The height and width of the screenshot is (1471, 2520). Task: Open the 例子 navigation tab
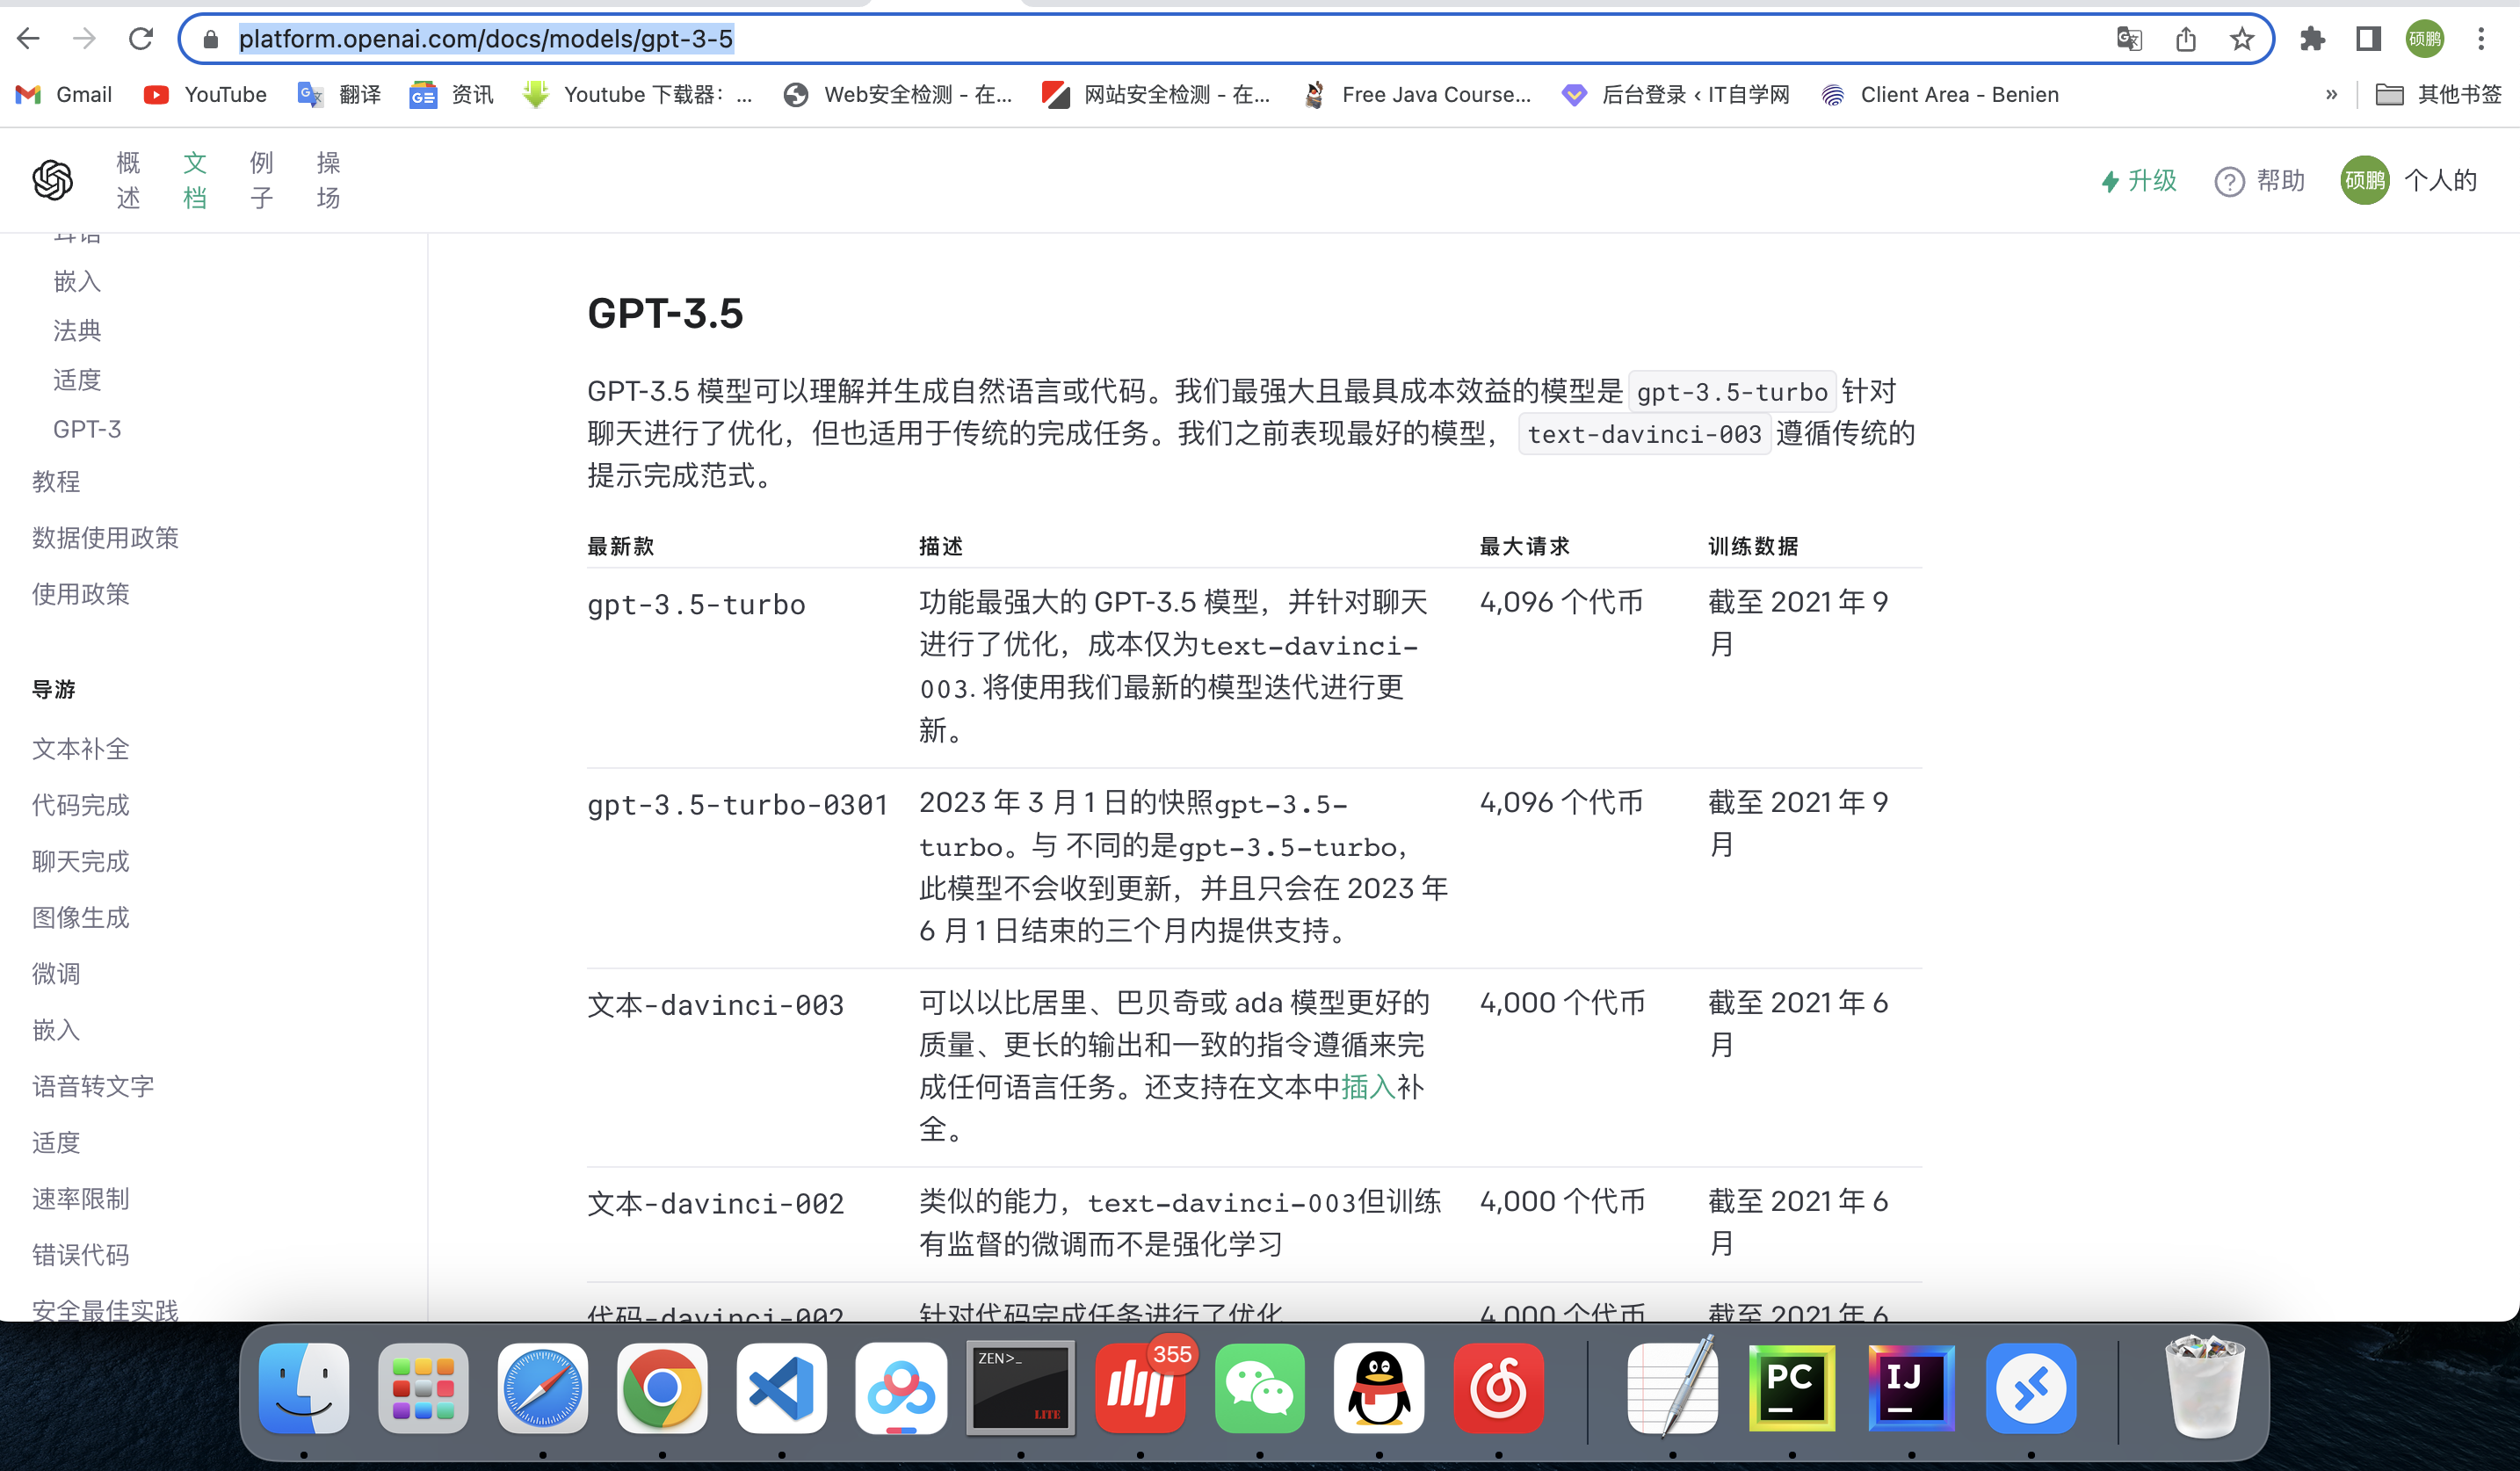[262, 180]
